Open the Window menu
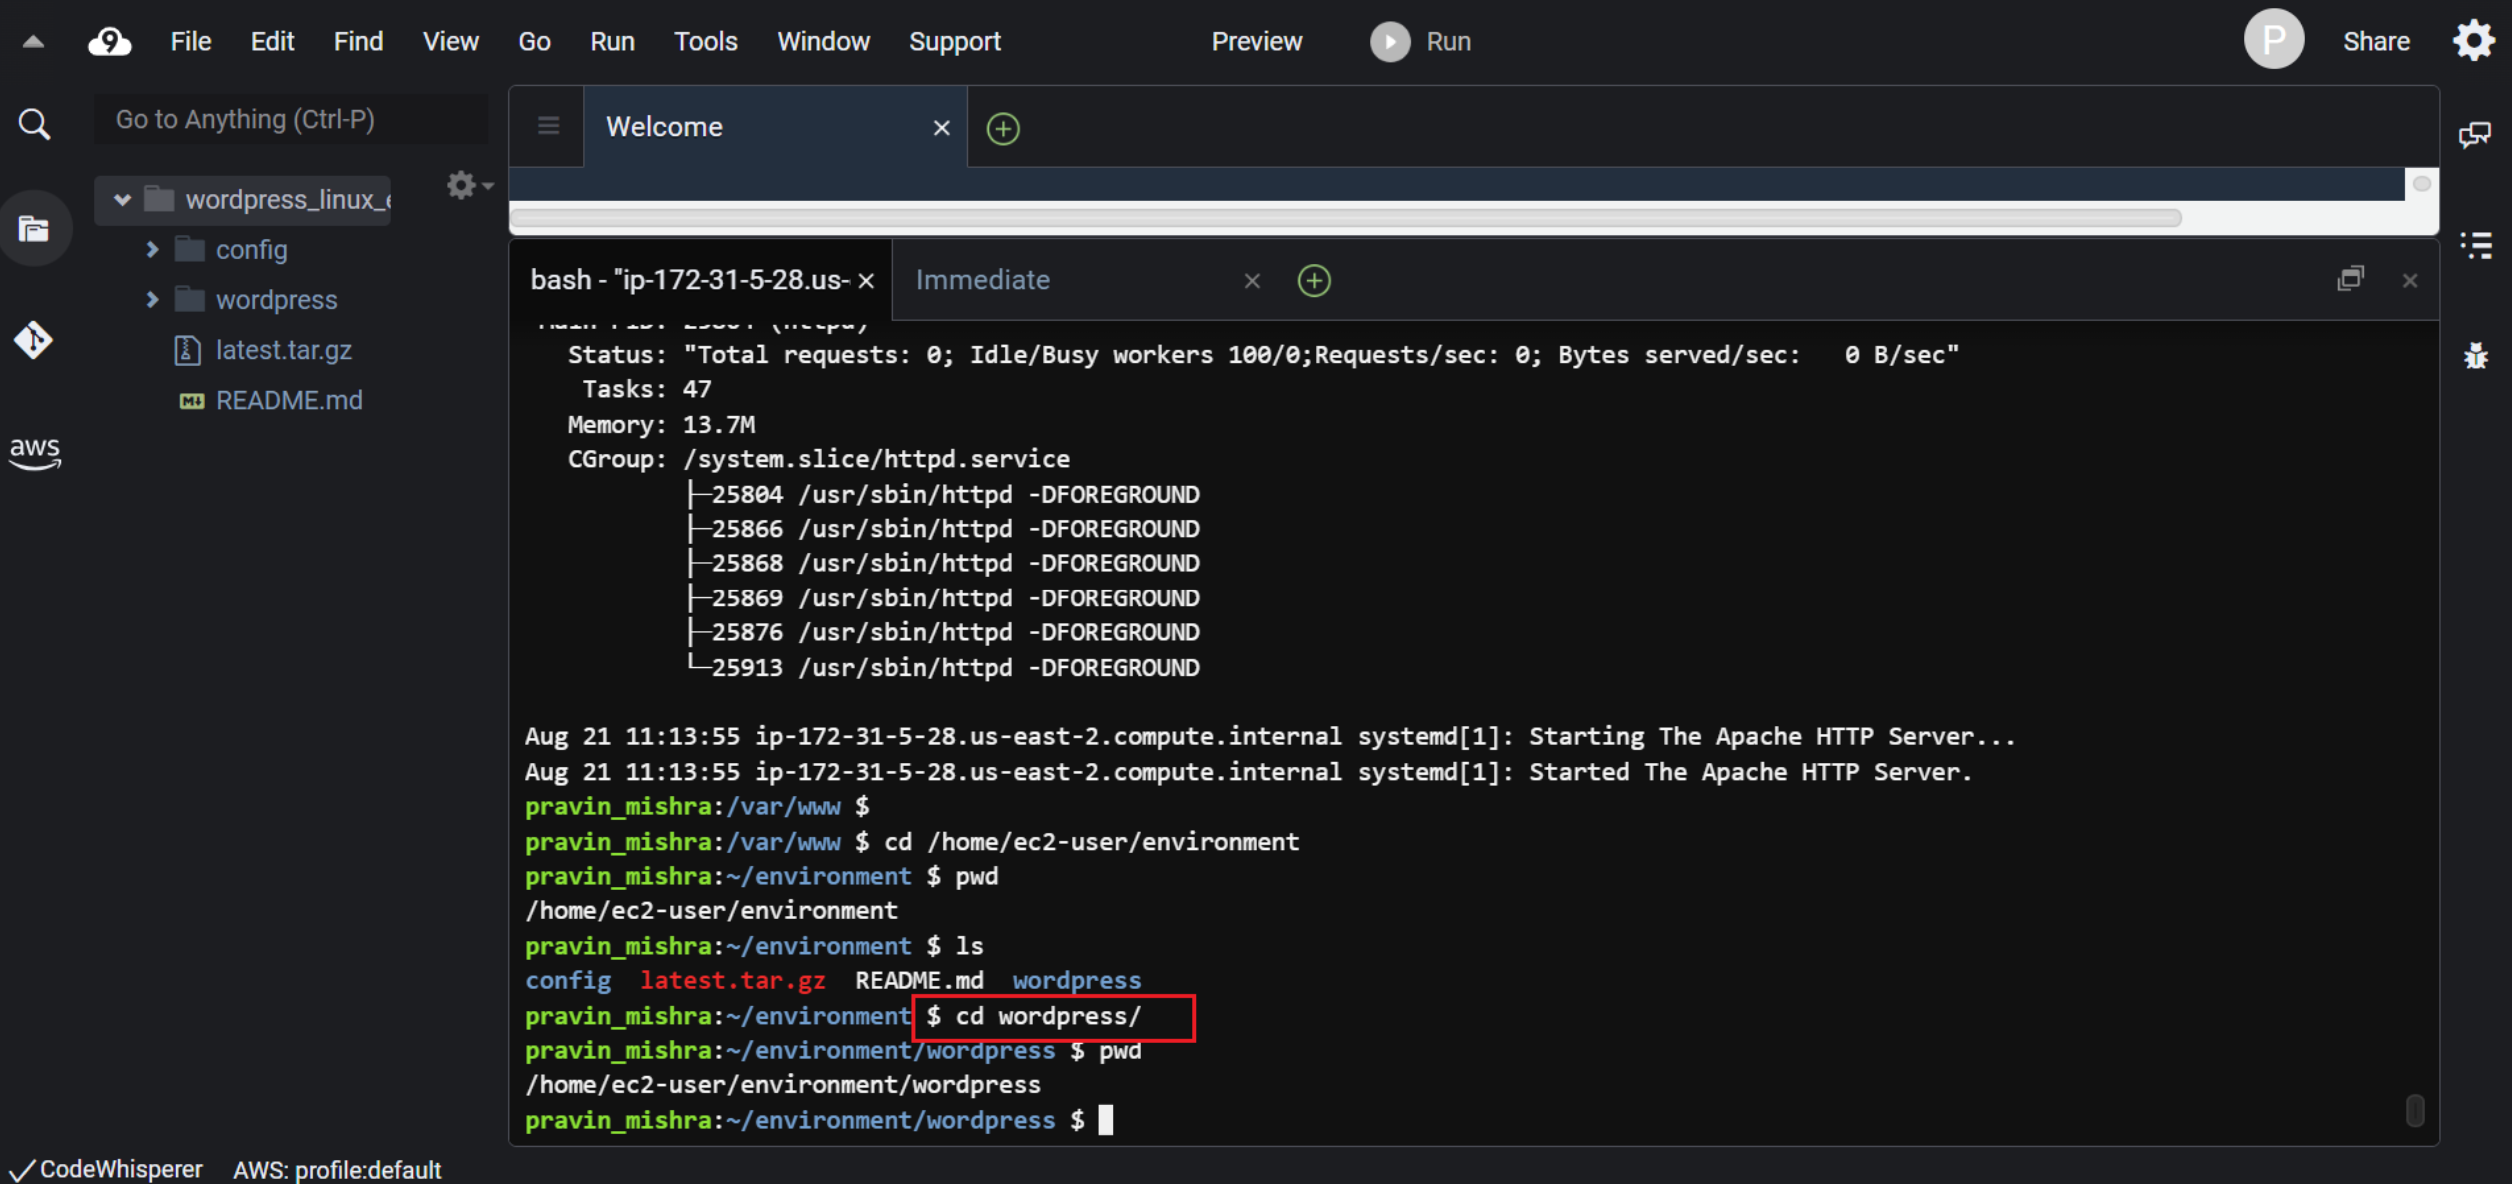Screen dimensions: 2512x1185 [x=823, y=41]
